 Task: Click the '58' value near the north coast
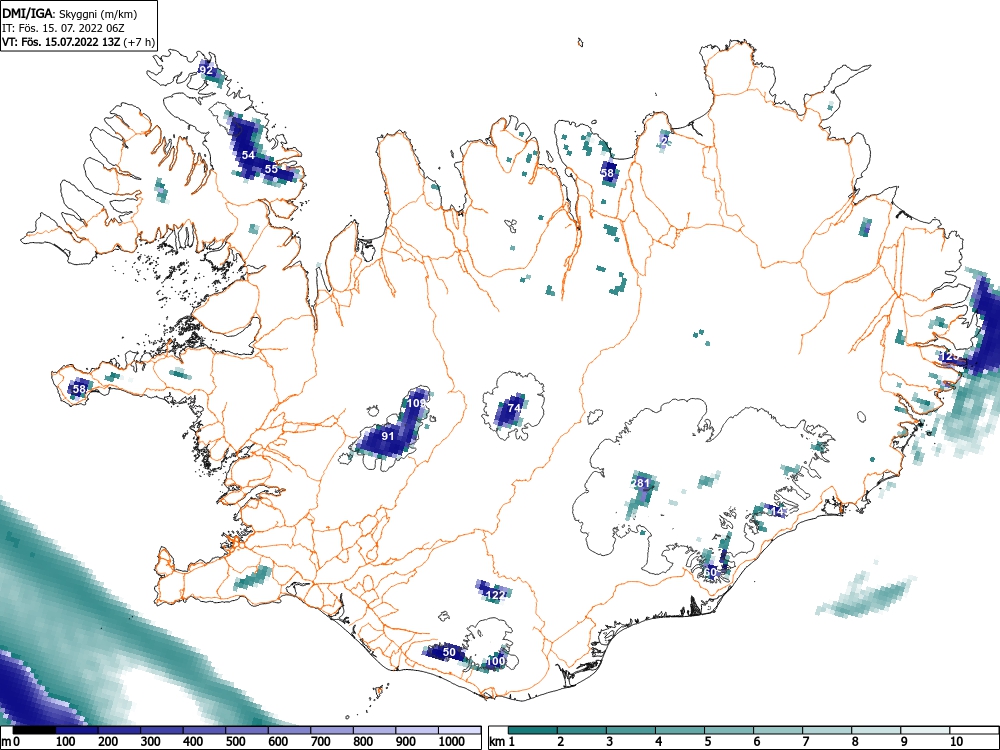click(x=607, y=173)
